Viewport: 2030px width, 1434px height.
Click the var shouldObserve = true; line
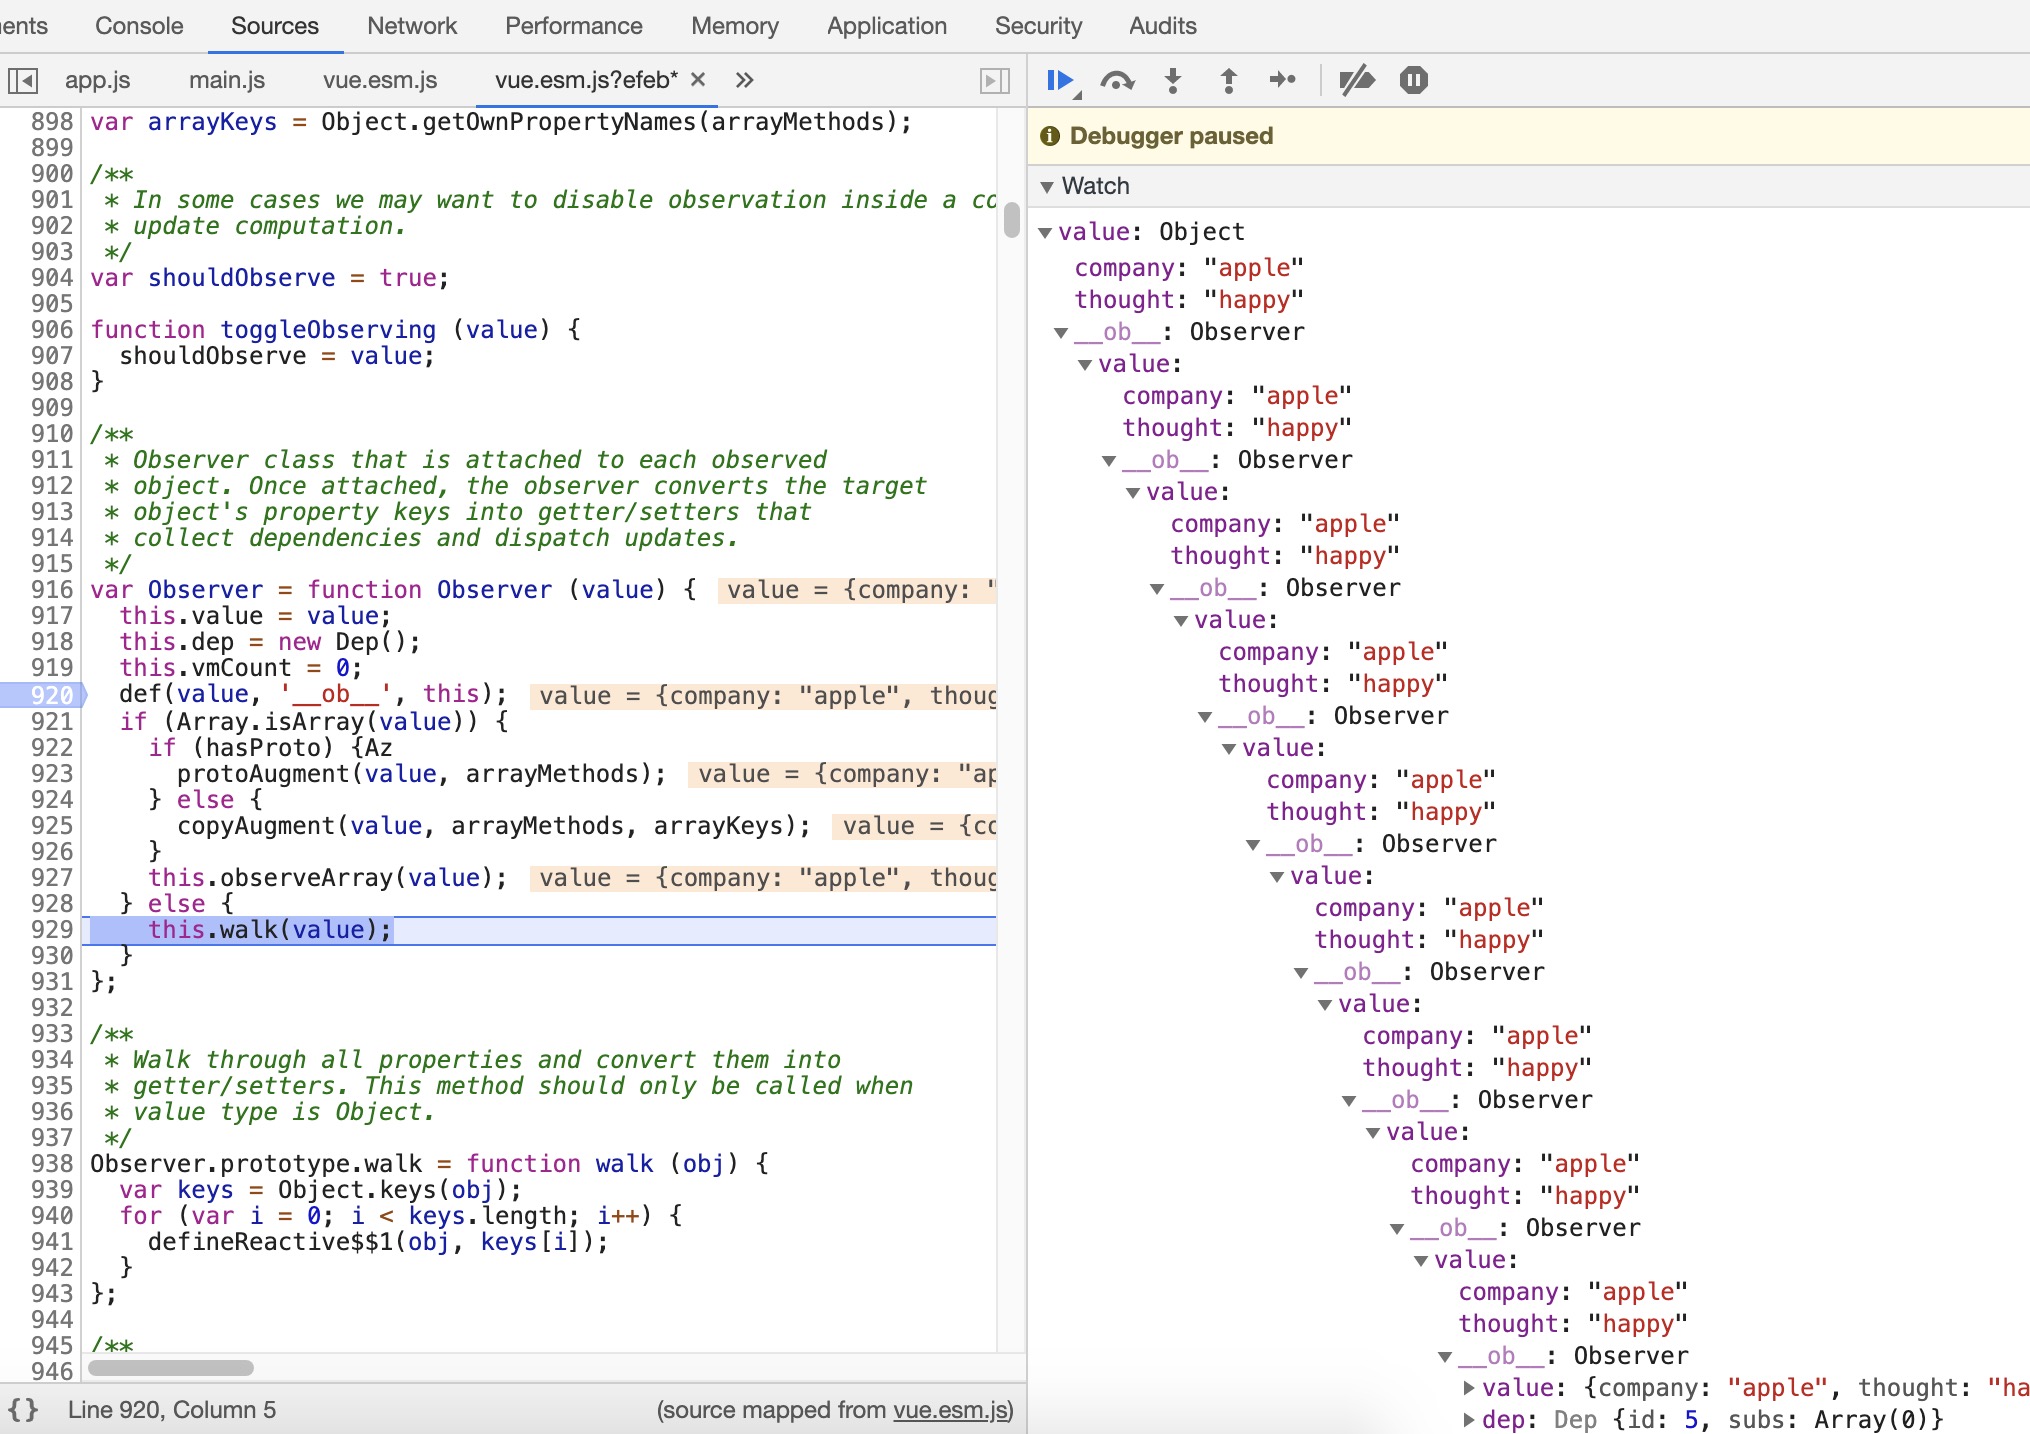270,278
